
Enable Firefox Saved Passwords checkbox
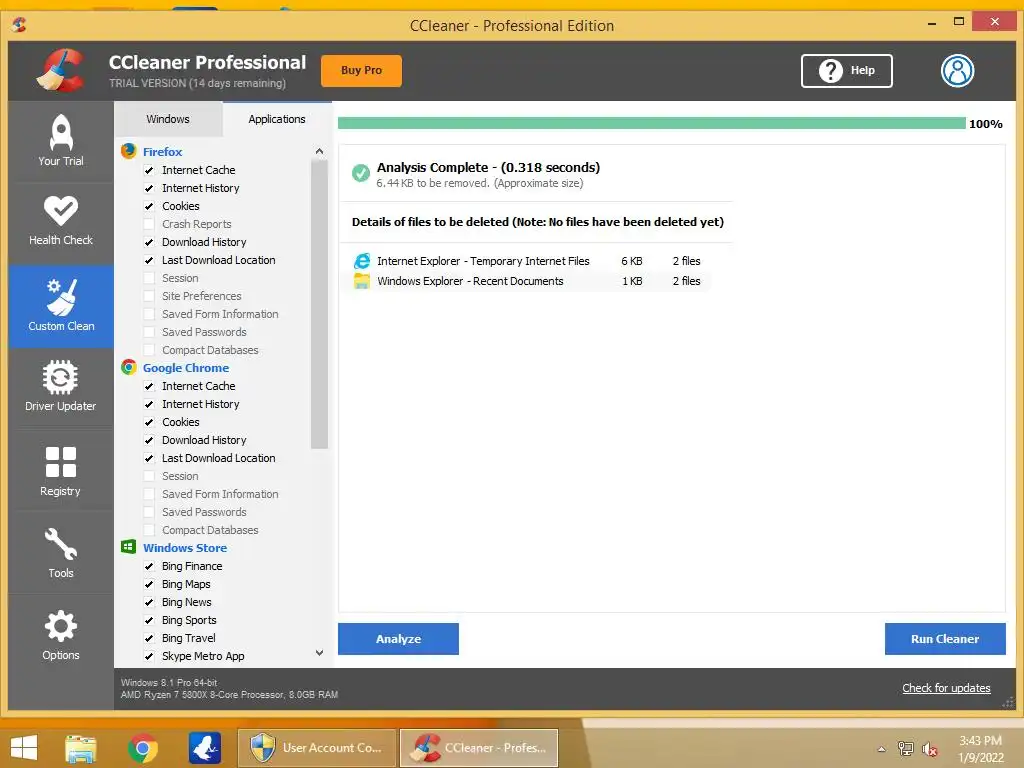pos(149,332)
